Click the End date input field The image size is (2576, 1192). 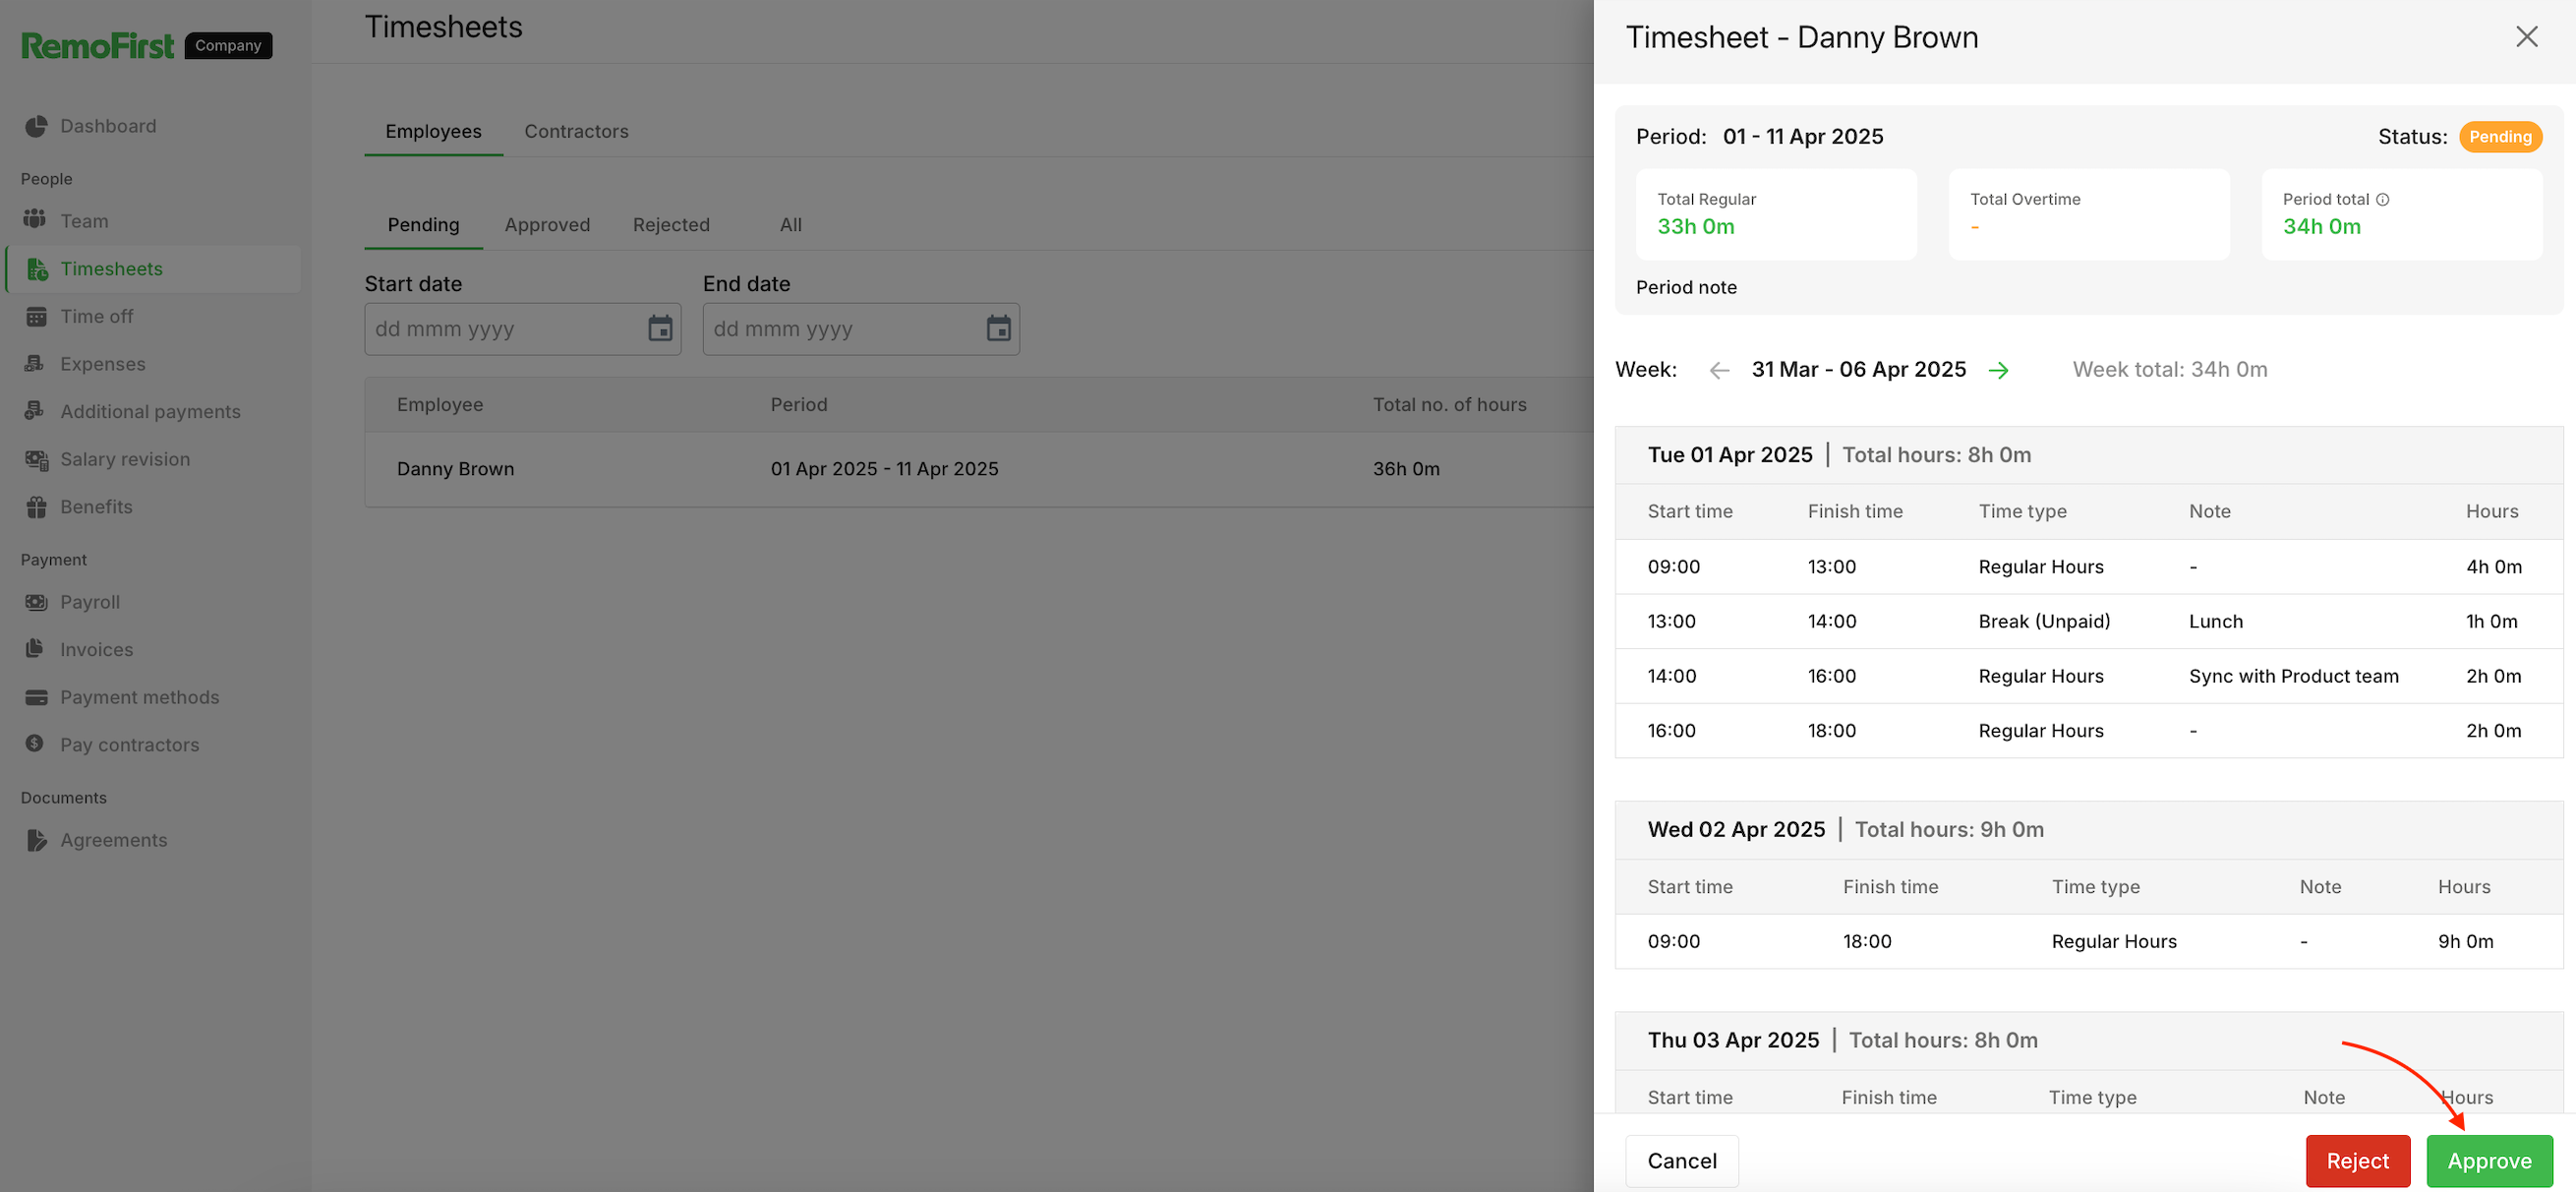(x=860, y=328)
